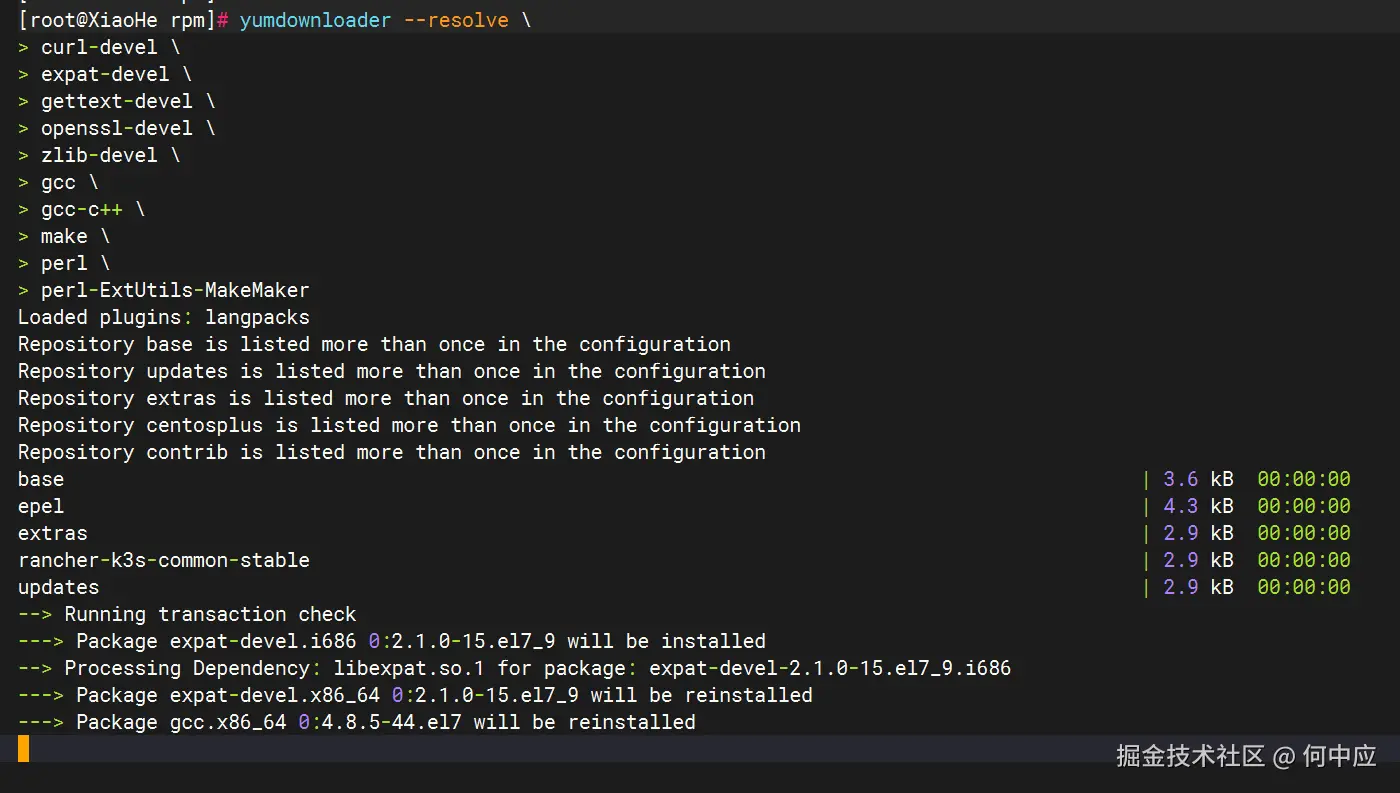This screenshot has height=793, width=1400.
Task: Click the 'Loaded plugins: langpacks' line
Action: coord(164,317)
